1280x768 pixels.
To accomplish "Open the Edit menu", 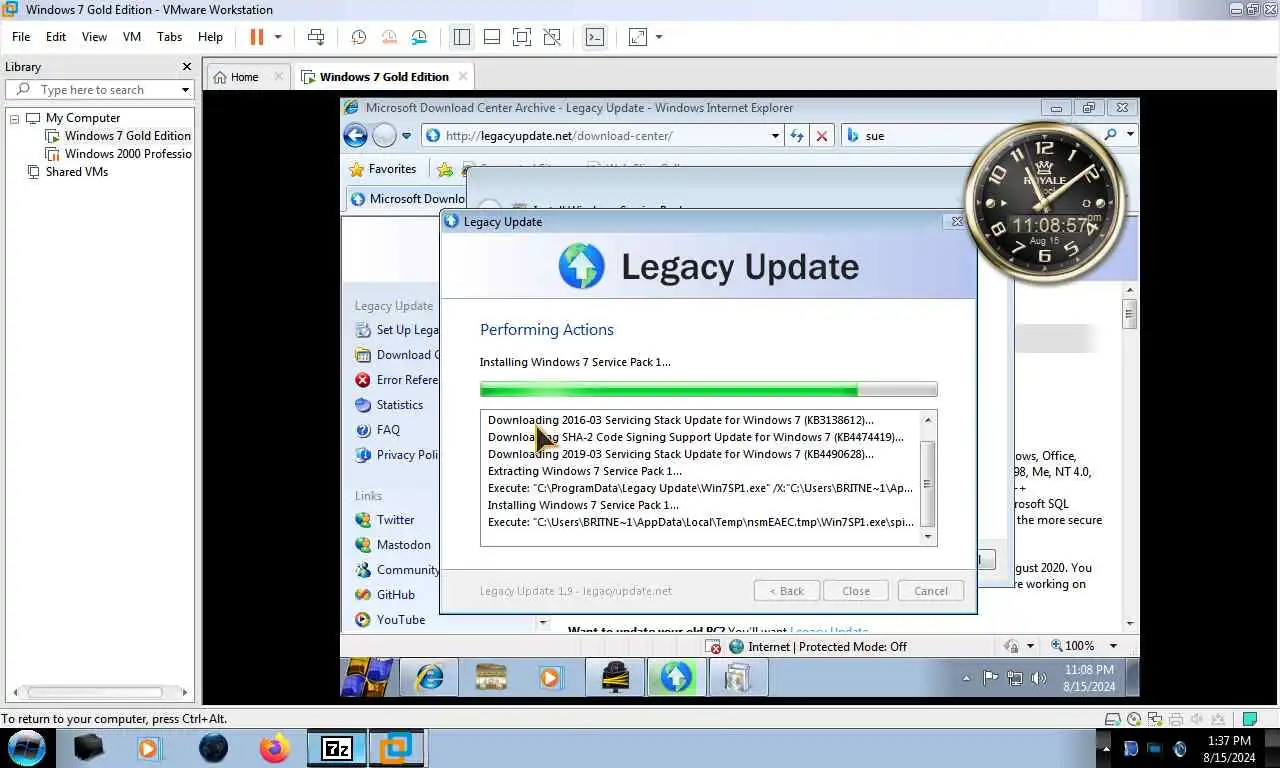I will pos(56,37).
